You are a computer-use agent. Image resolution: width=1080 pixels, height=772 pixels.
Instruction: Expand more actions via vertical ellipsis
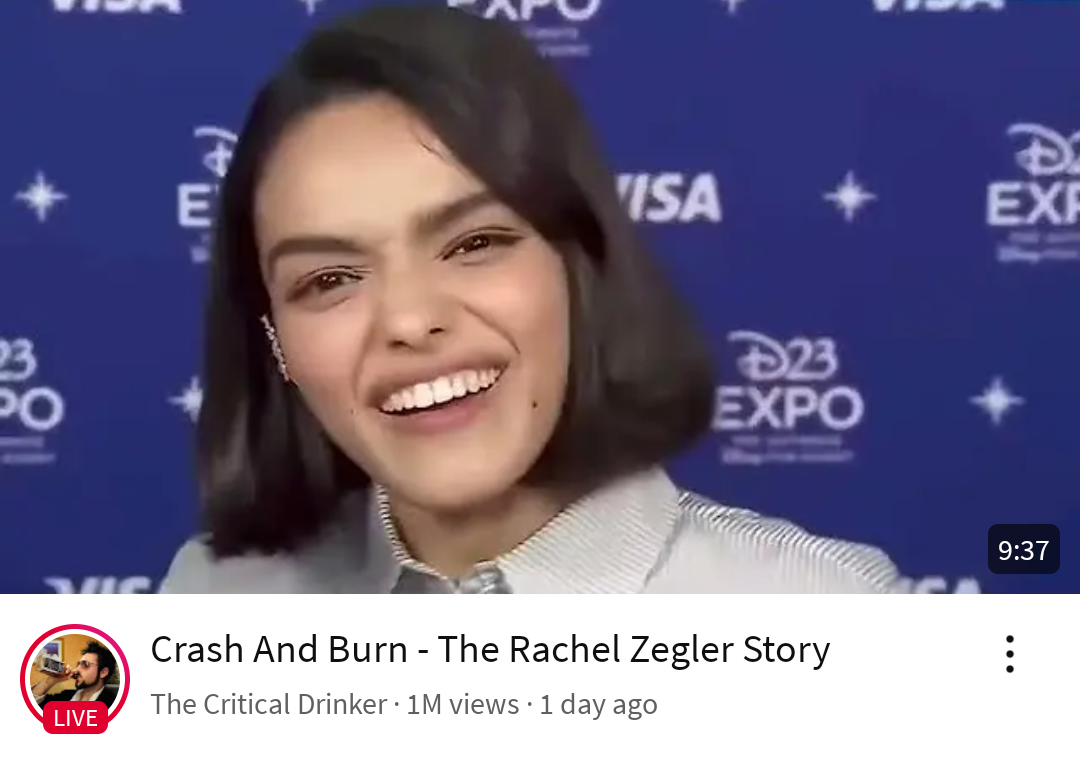point(1009,654)
